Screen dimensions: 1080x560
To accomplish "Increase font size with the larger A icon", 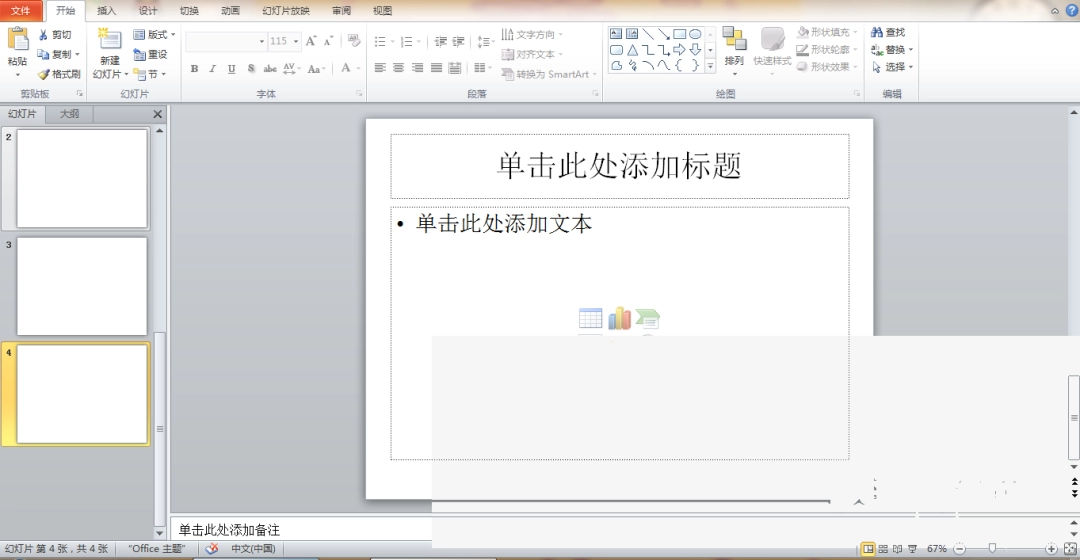I will tap(311, 41).
